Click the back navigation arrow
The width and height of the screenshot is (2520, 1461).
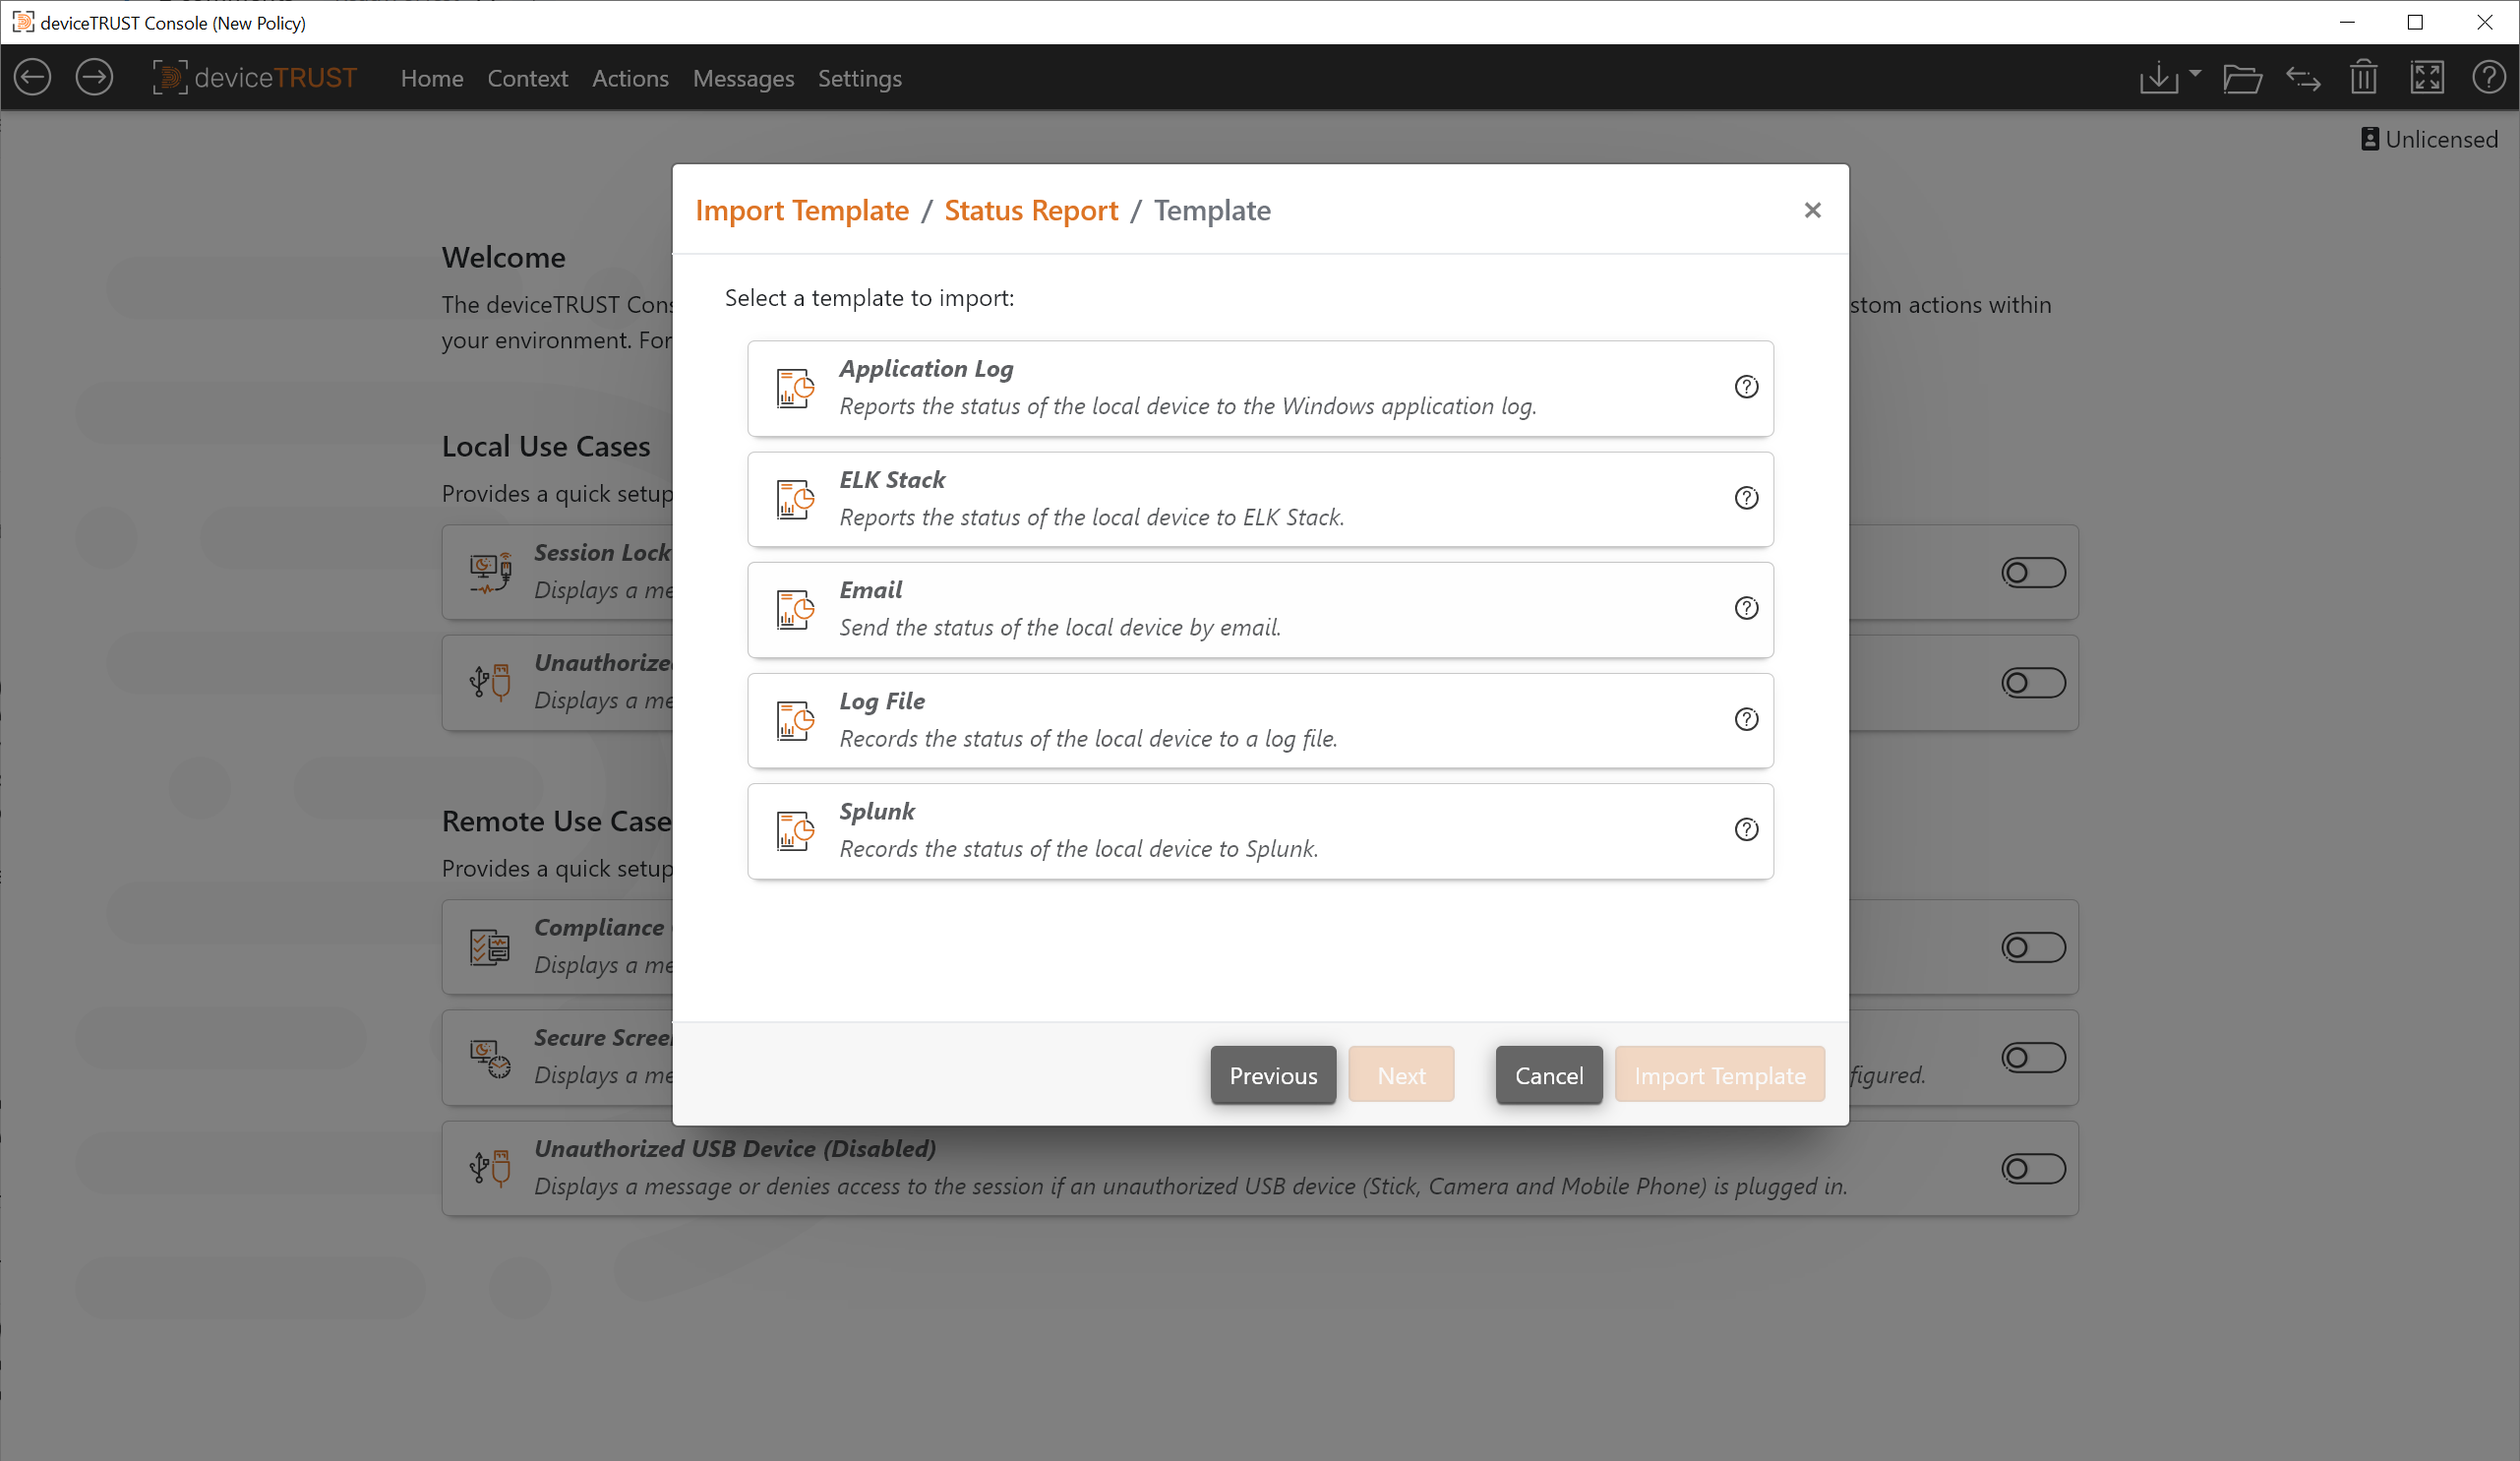click(32, 77)
